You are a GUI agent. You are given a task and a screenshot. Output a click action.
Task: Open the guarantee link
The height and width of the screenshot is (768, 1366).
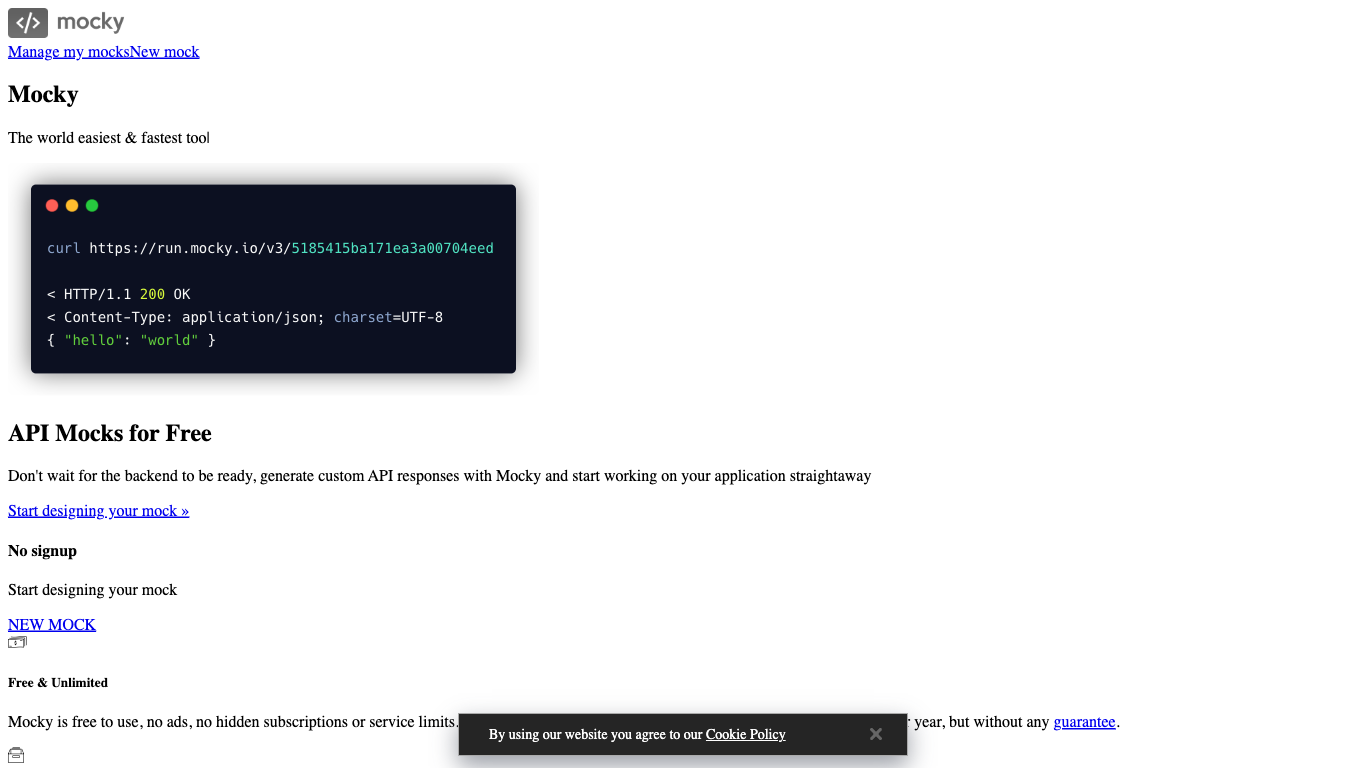click(x=1084, y=722)
